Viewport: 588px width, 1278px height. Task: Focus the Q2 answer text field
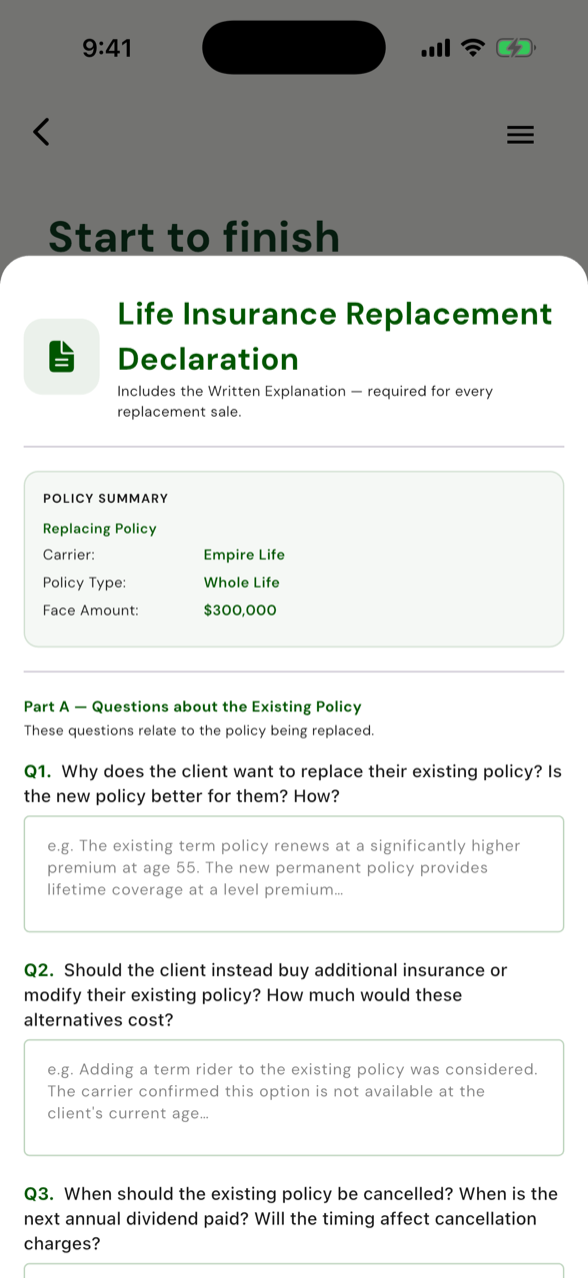[294, 1097]
